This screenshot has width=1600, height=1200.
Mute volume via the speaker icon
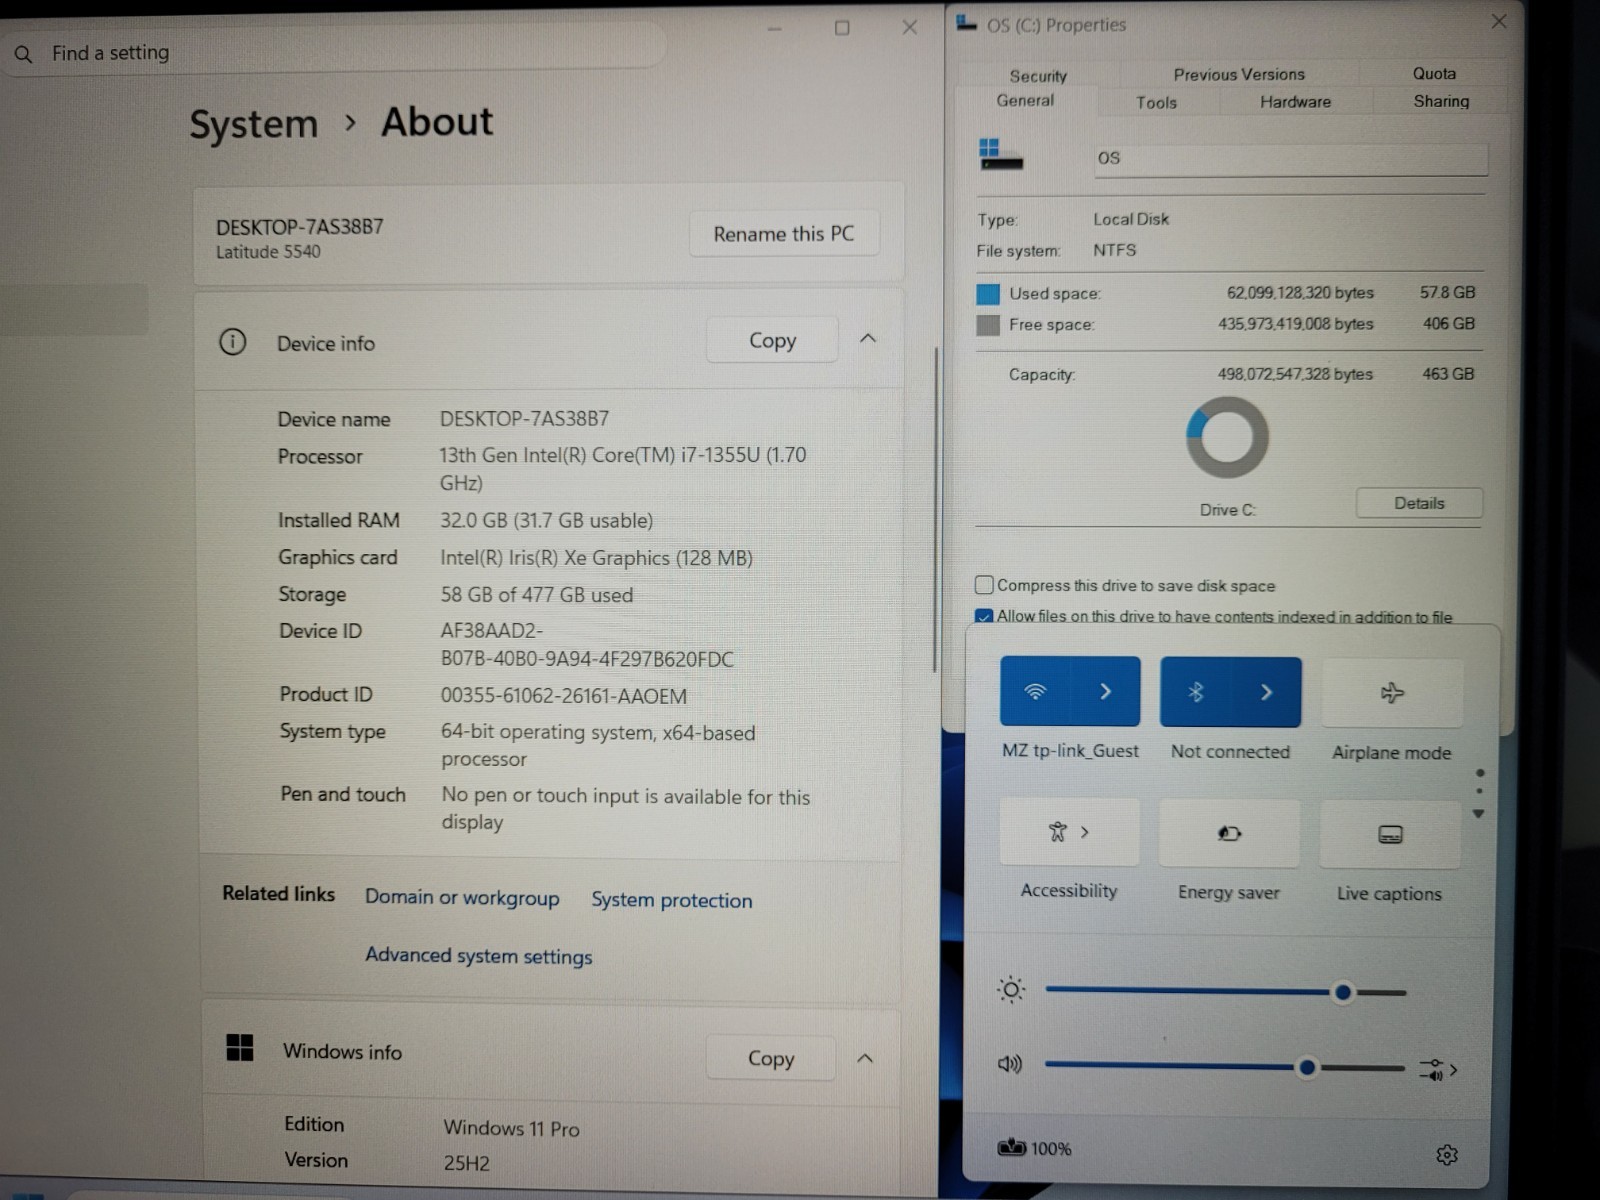click(1010, 1064)
